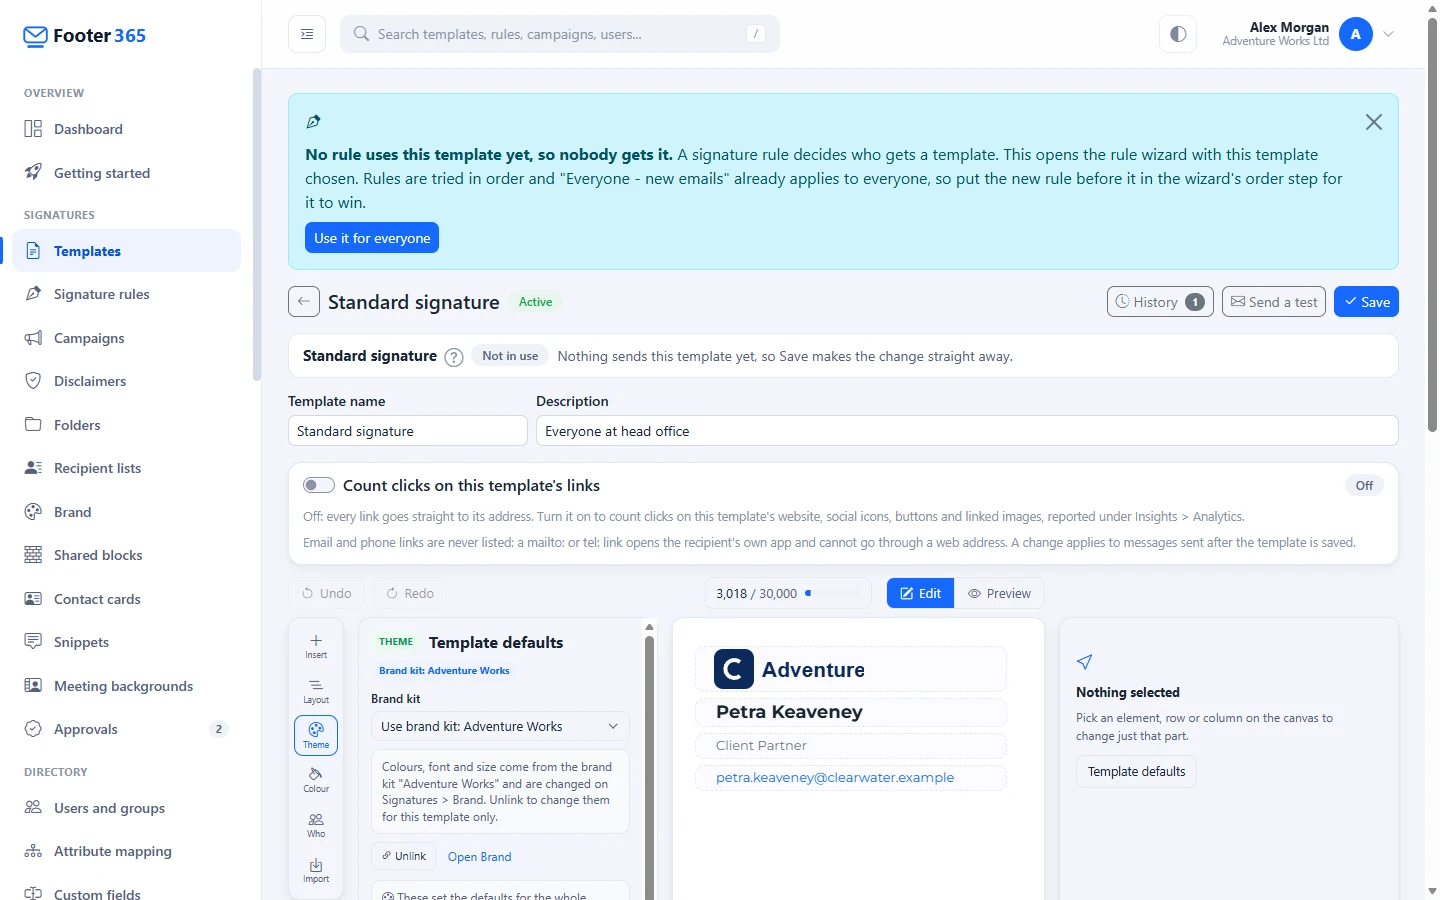1440x900 pixels.
Task: Click the help question mark next to Standard signature
Action: [453, 357]
